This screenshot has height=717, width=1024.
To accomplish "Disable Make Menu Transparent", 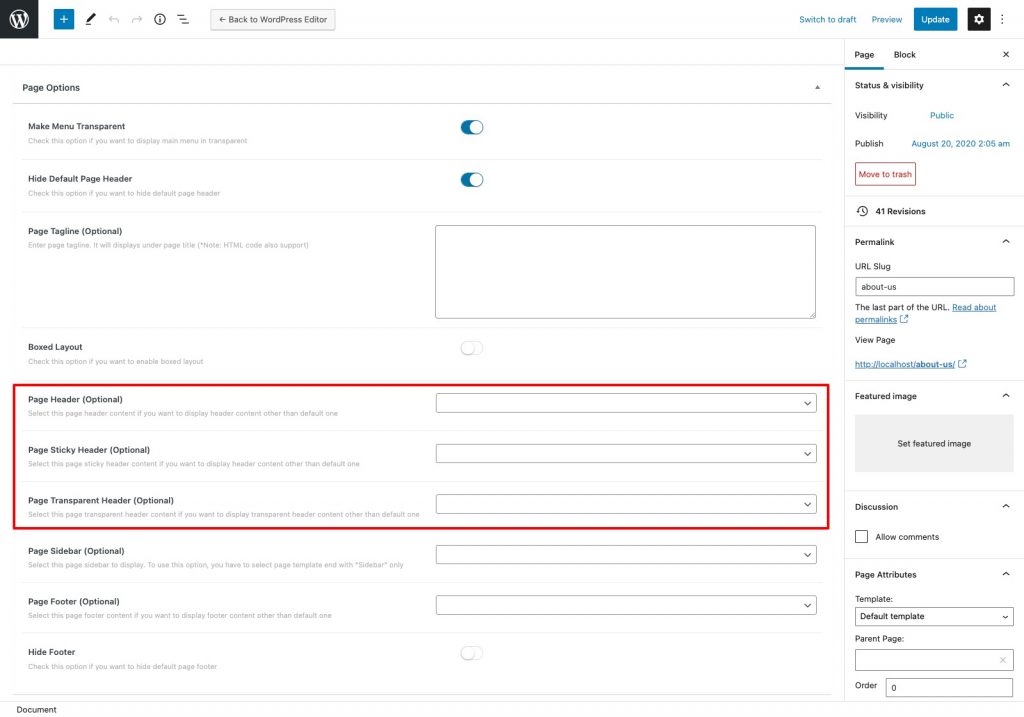I will coord(471,127).
